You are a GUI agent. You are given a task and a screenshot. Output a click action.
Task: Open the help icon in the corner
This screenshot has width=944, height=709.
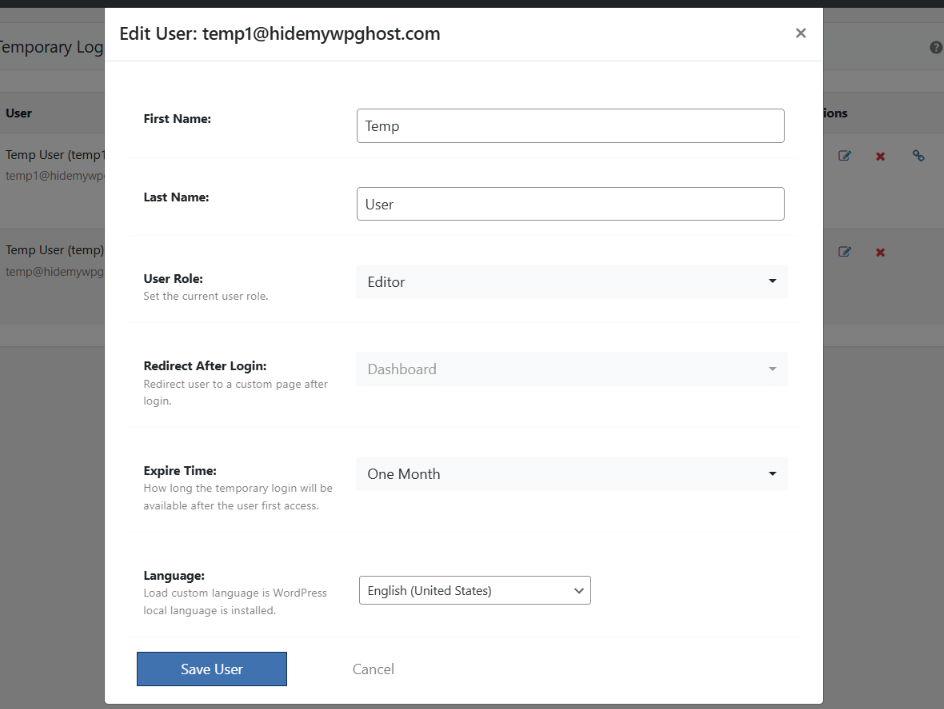pos(936,47)
